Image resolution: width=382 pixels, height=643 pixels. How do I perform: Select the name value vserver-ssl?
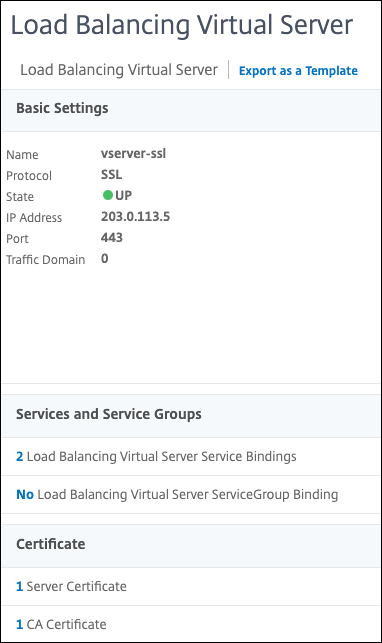click(x=134, y=153)
